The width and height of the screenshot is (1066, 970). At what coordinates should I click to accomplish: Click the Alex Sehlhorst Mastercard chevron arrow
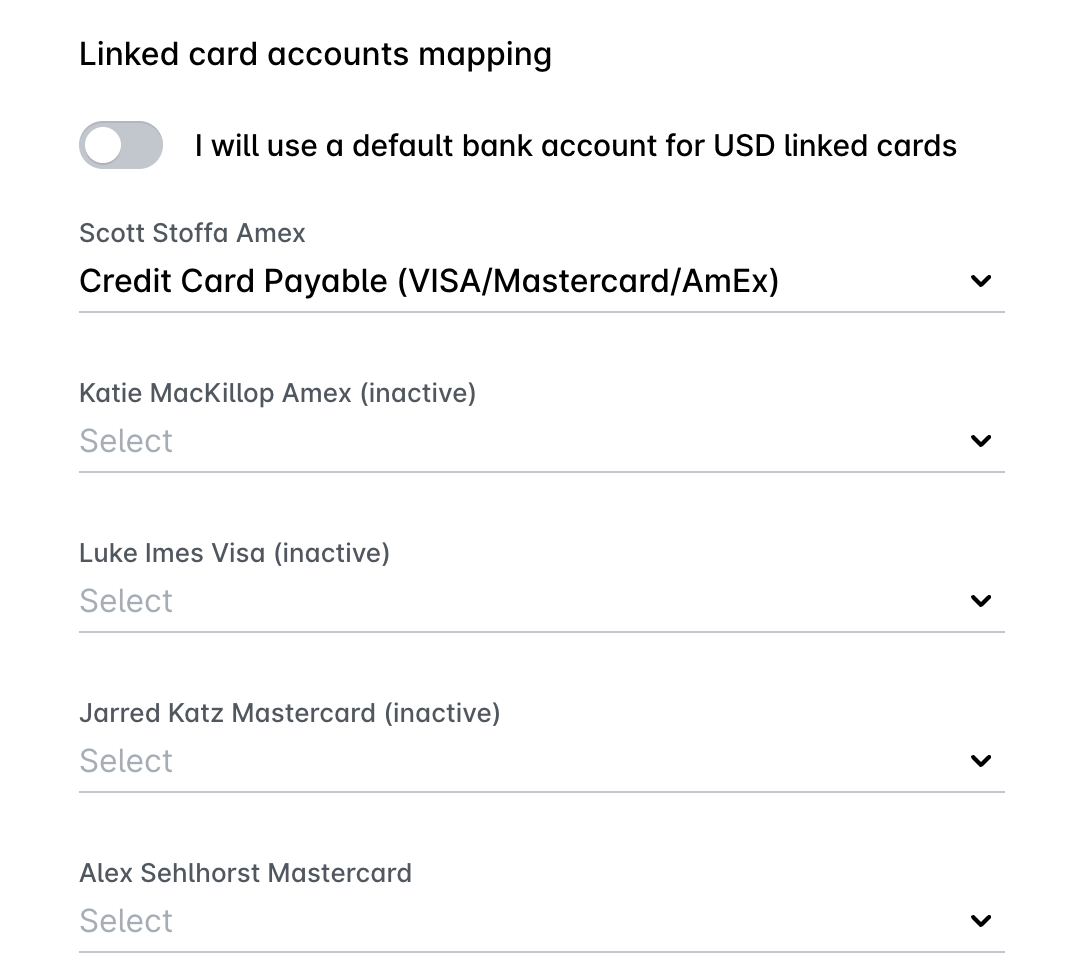click(980, 920)
